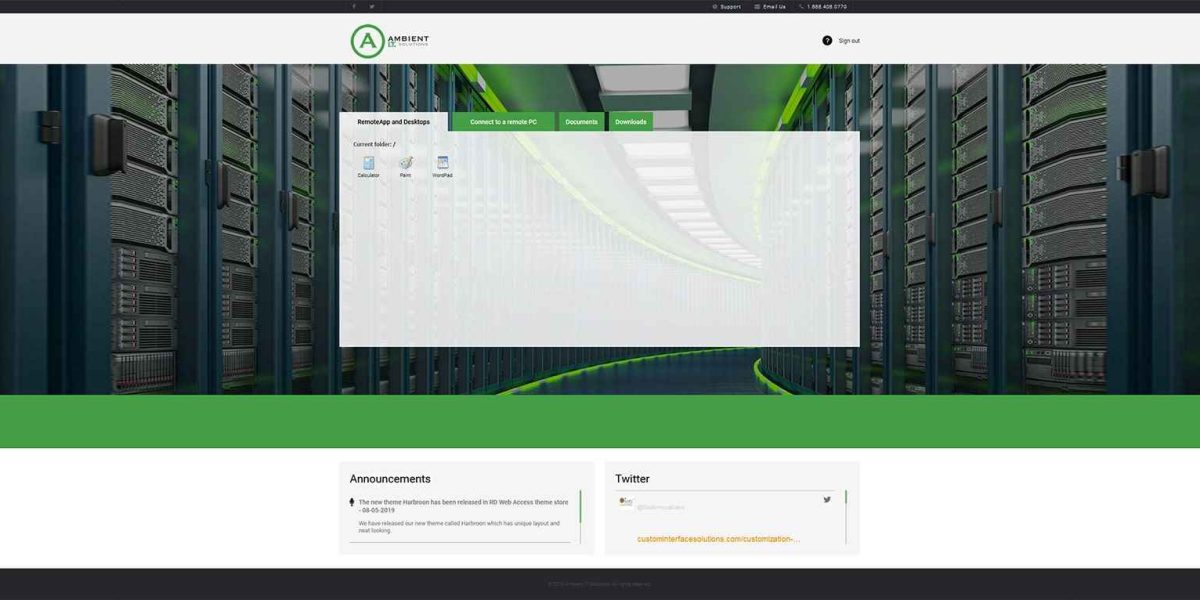Click the Support gear icon in top bar
This screenshot has width=1200, height=600.
(x=716, y=6)
